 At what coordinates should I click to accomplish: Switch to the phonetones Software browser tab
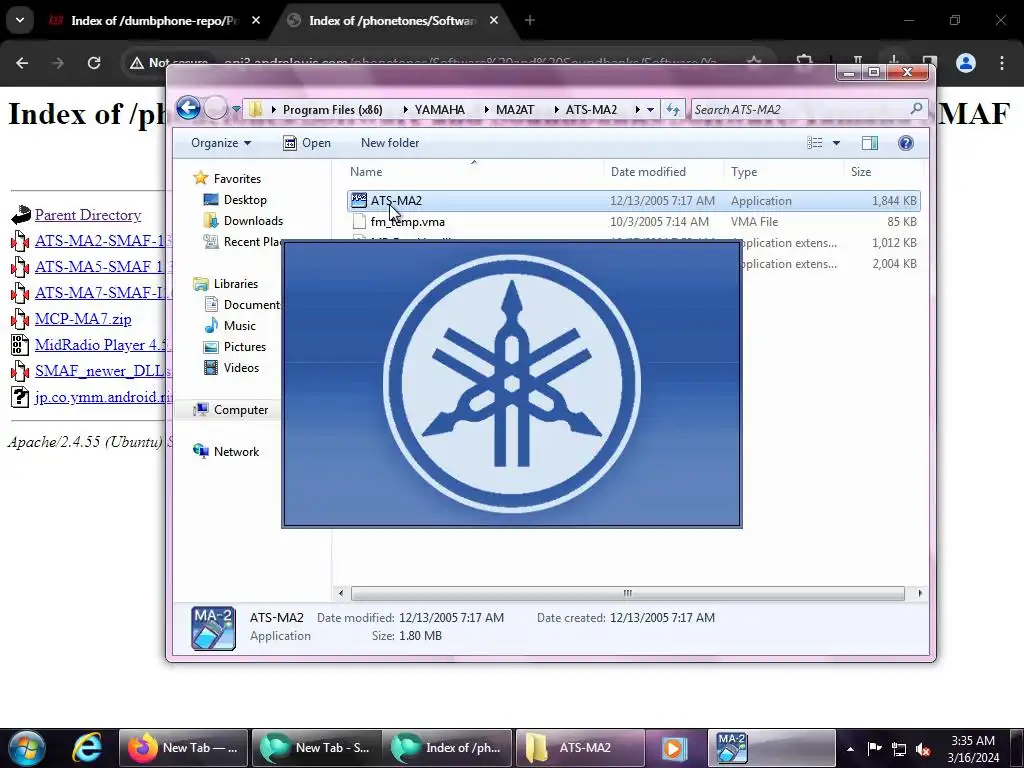392,21
